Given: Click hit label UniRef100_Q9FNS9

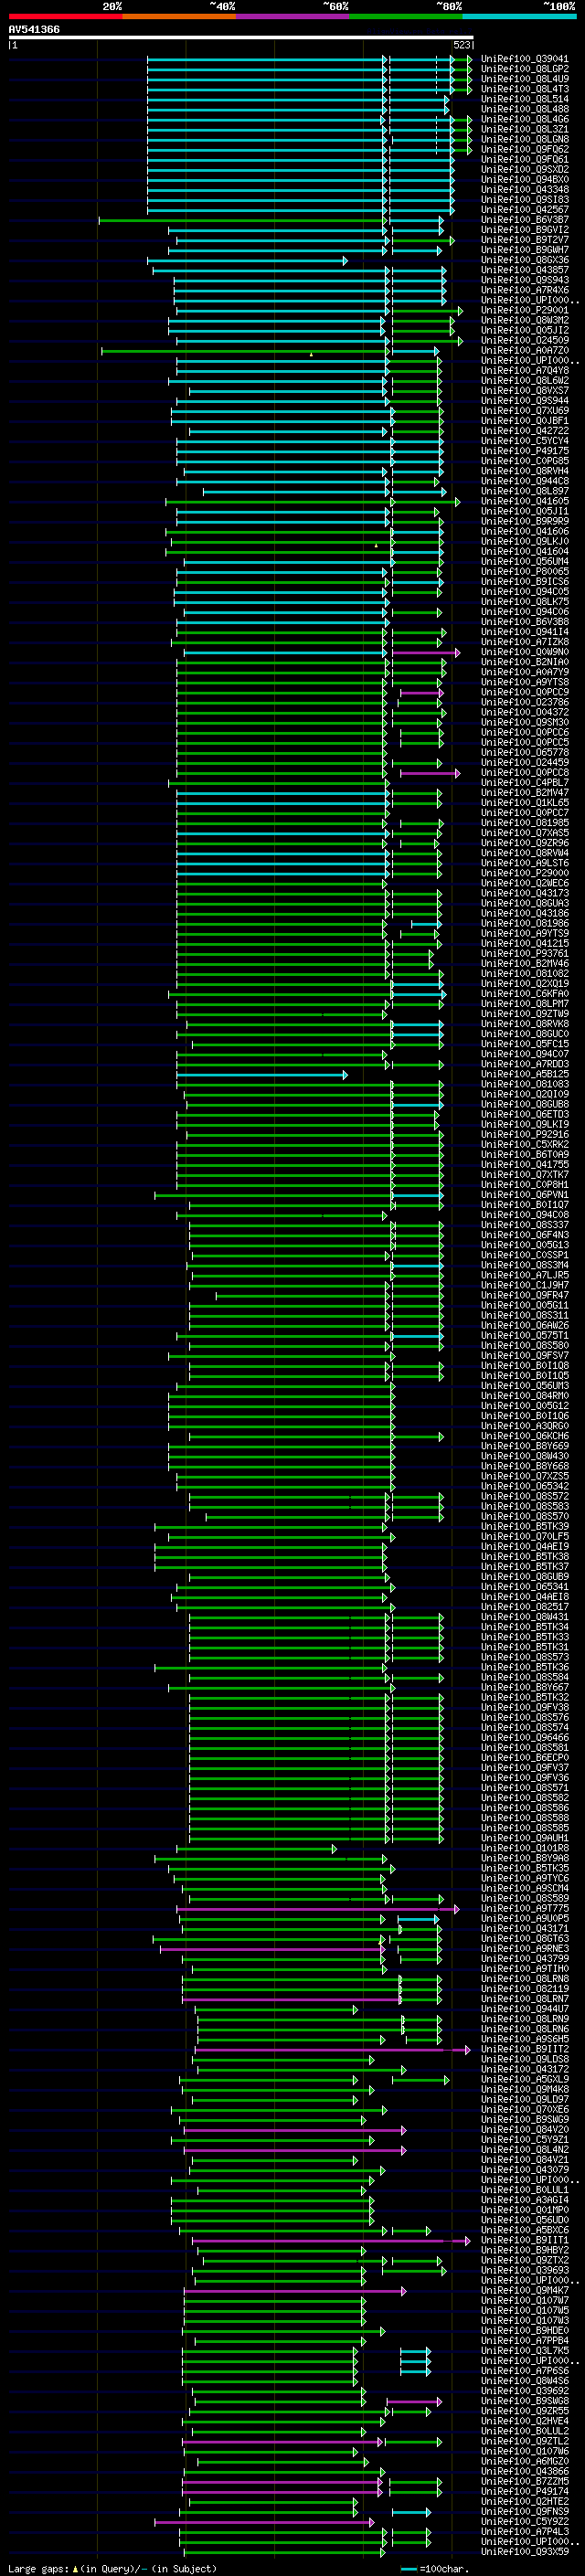Looking at the screenshot, I should click(525, 2512).
